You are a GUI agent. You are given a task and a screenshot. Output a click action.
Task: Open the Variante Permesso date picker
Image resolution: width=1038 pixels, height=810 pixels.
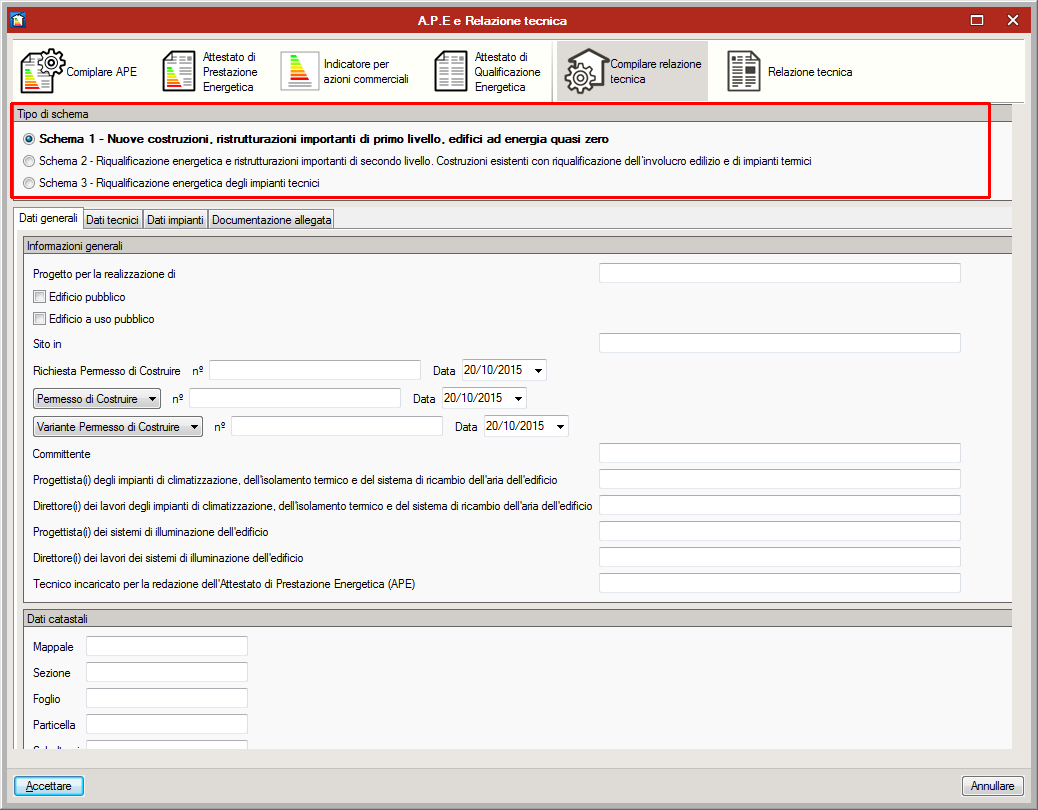pyautogui.click(x=560, y=427)
